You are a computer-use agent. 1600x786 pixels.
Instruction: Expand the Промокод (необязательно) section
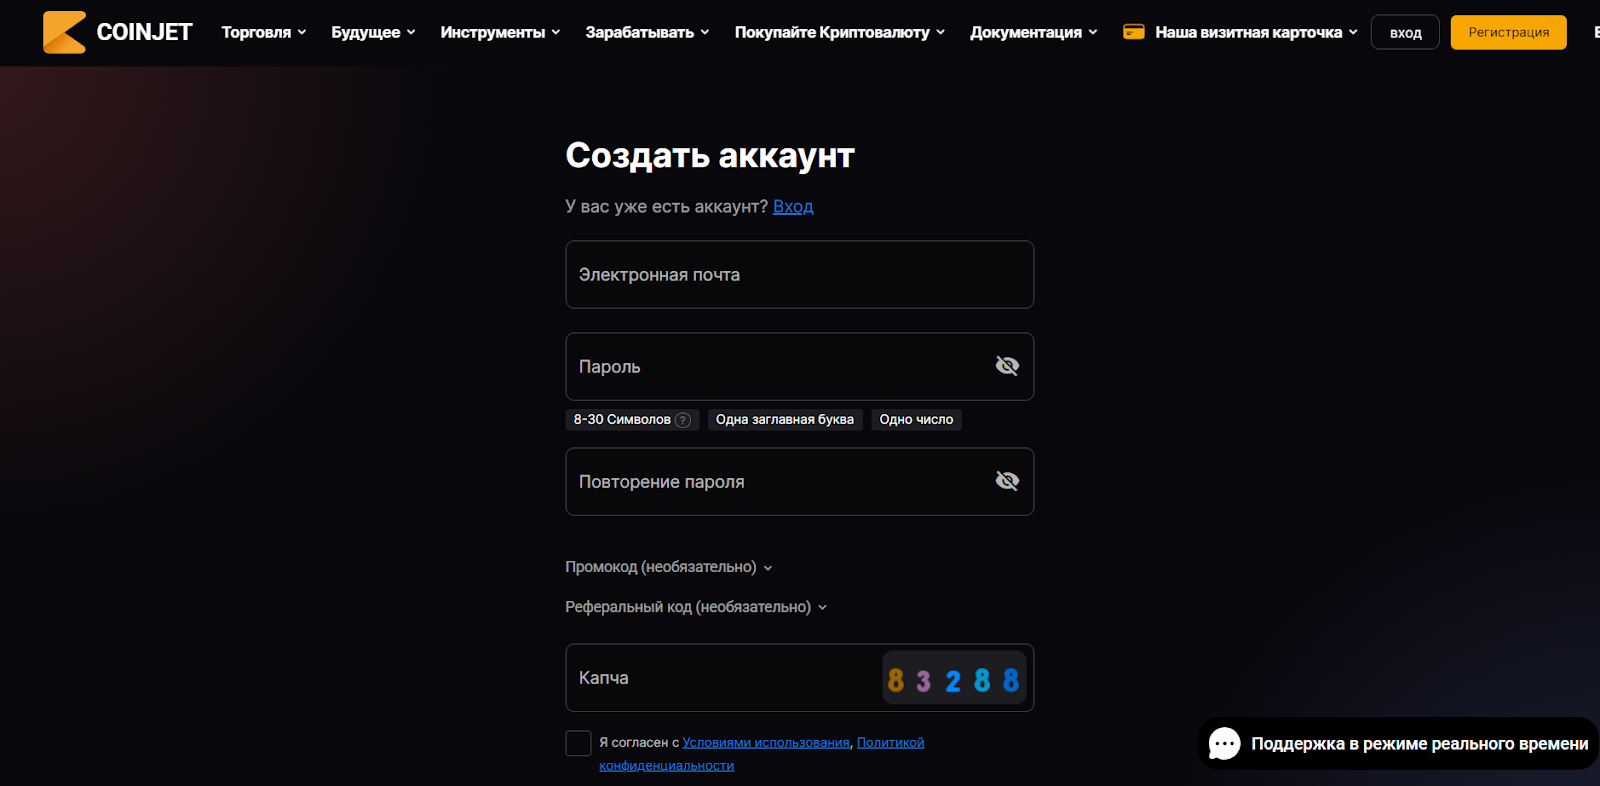click(x=669, y=567)
